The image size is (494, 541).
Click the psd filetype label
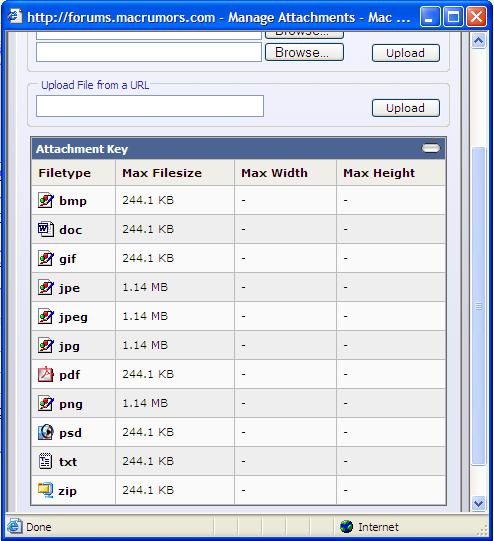coord(70,432)
